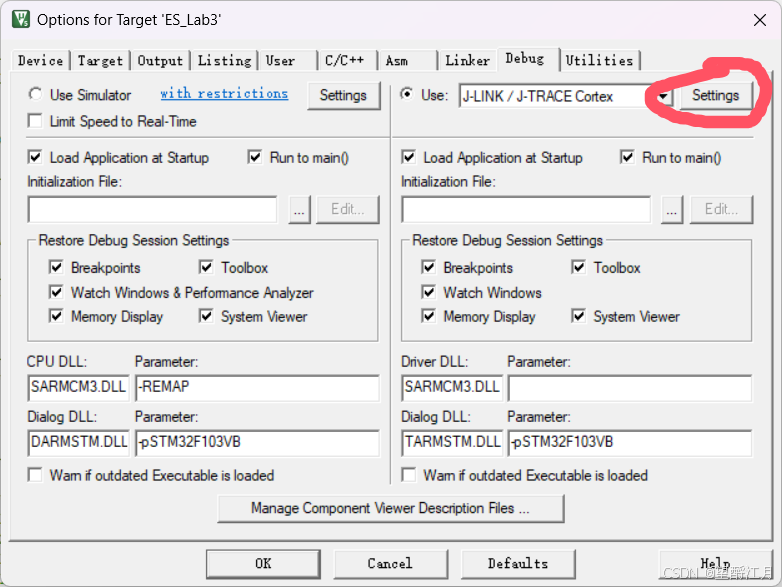Open the Listing tab
Image resolution: width=782 pixels, height=587 pixels.
tap(224, 61)
